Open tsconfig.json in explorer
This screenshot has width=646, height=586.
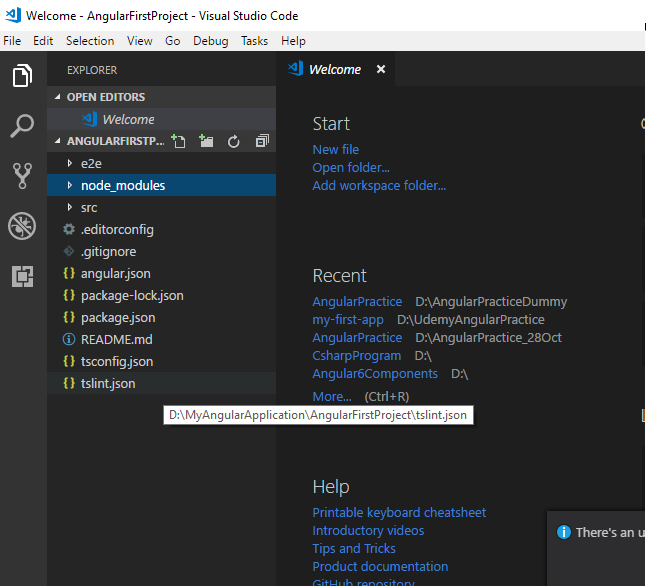pos(162,361)
